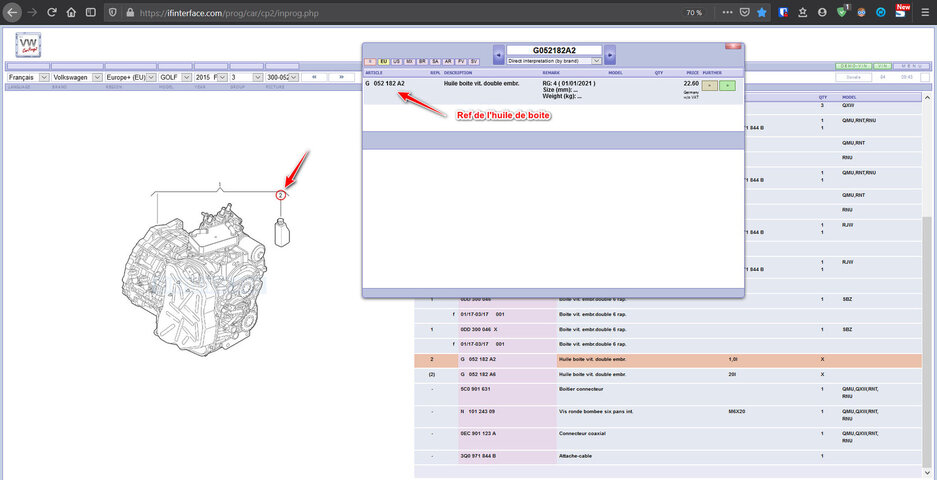
Task: Open the 2015 year dropdown
Action: click(211, 77)
